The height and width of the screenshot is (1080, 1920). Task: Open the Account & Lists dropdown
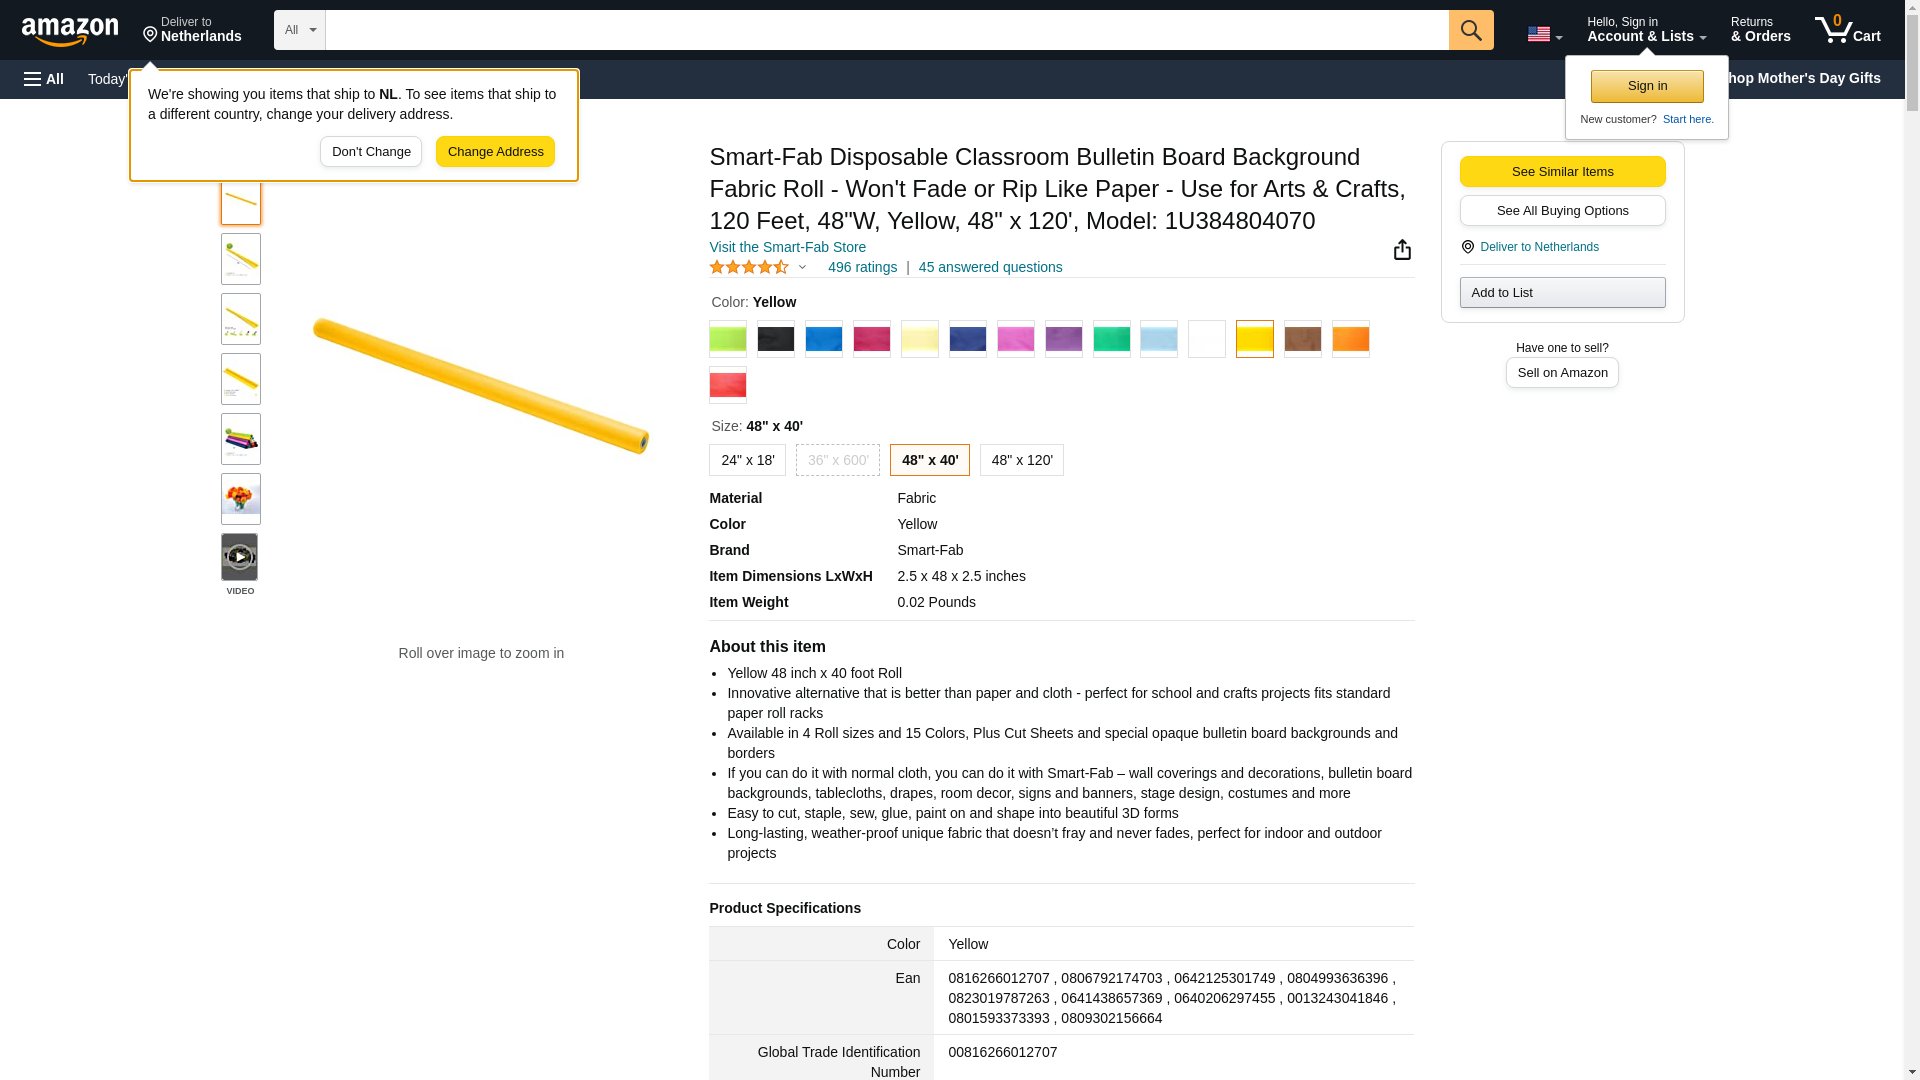point(1646,30)
